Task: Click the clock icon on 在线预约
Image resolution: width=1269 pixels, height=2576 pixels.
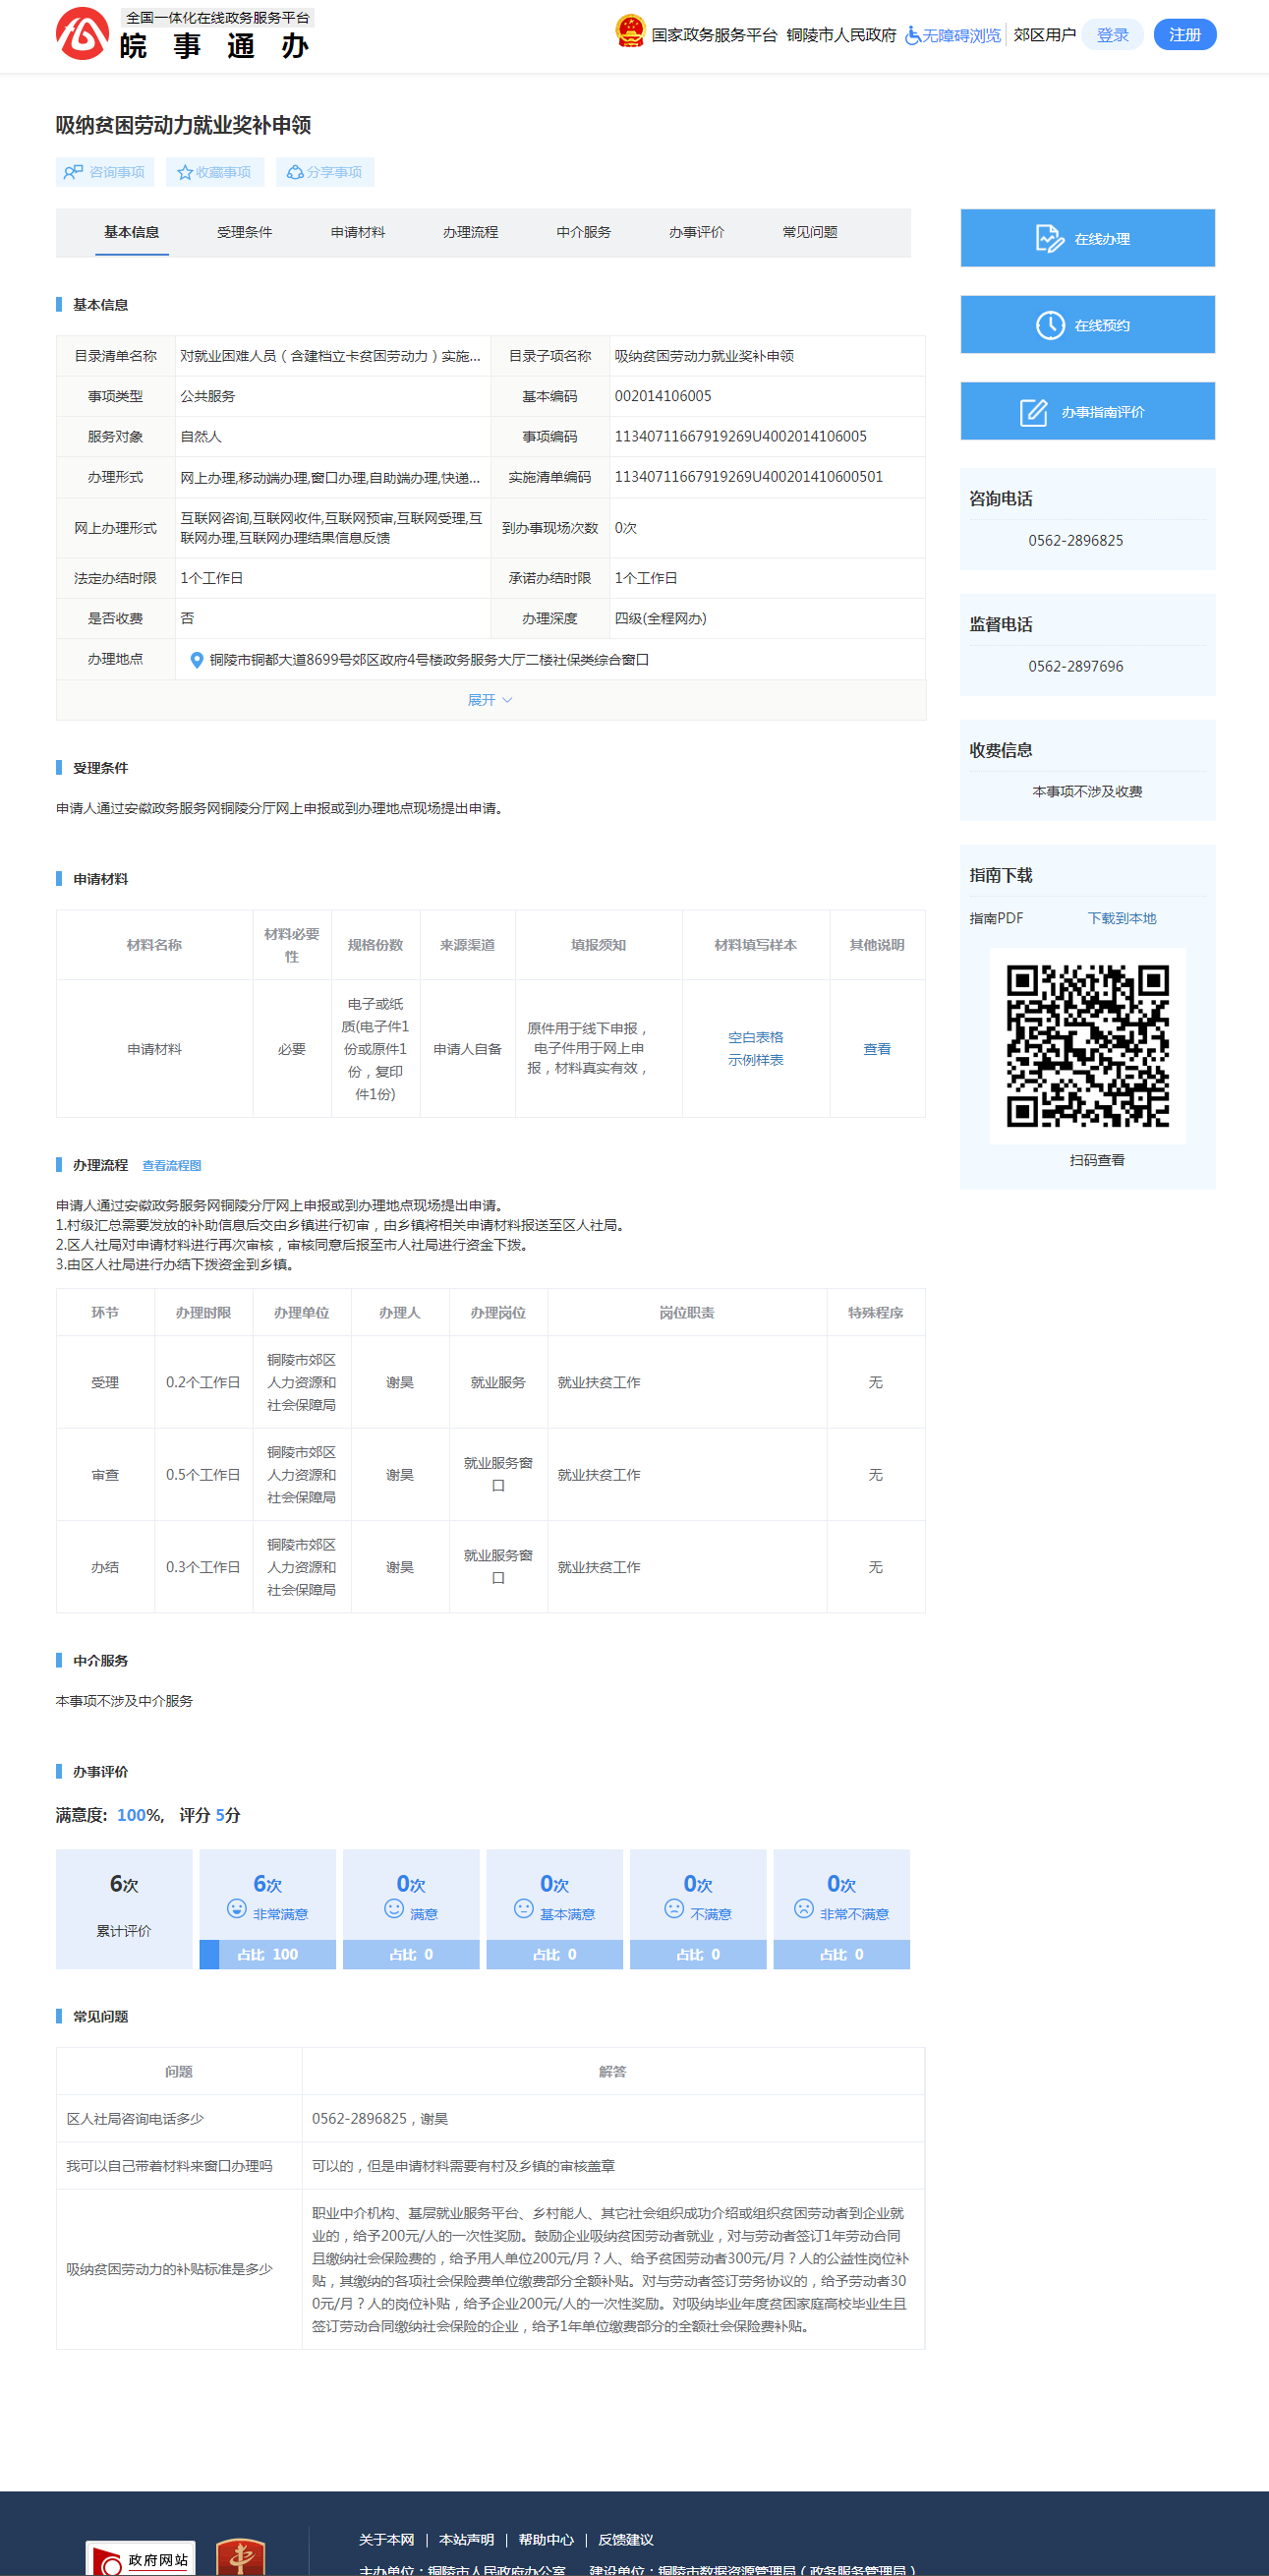Action: coord(1049,325)
